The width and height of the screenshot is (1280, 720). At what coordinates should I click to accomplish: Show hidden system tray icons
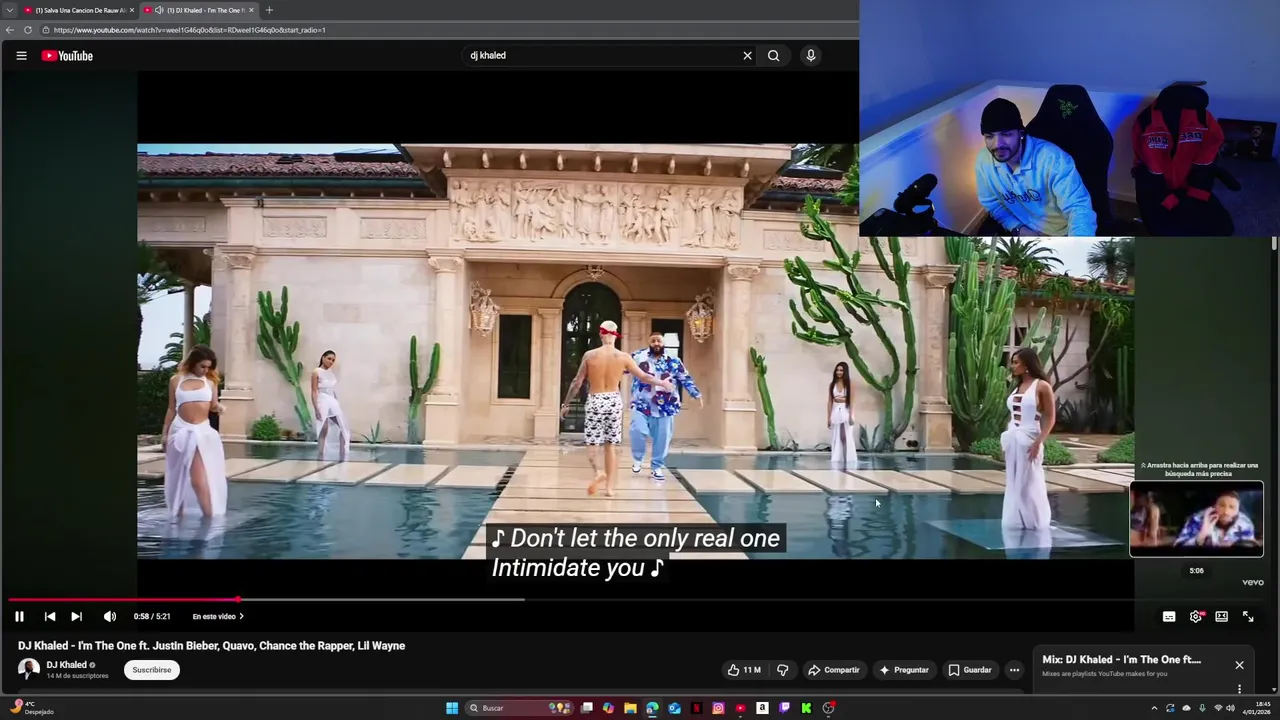tap(1154, 708)
